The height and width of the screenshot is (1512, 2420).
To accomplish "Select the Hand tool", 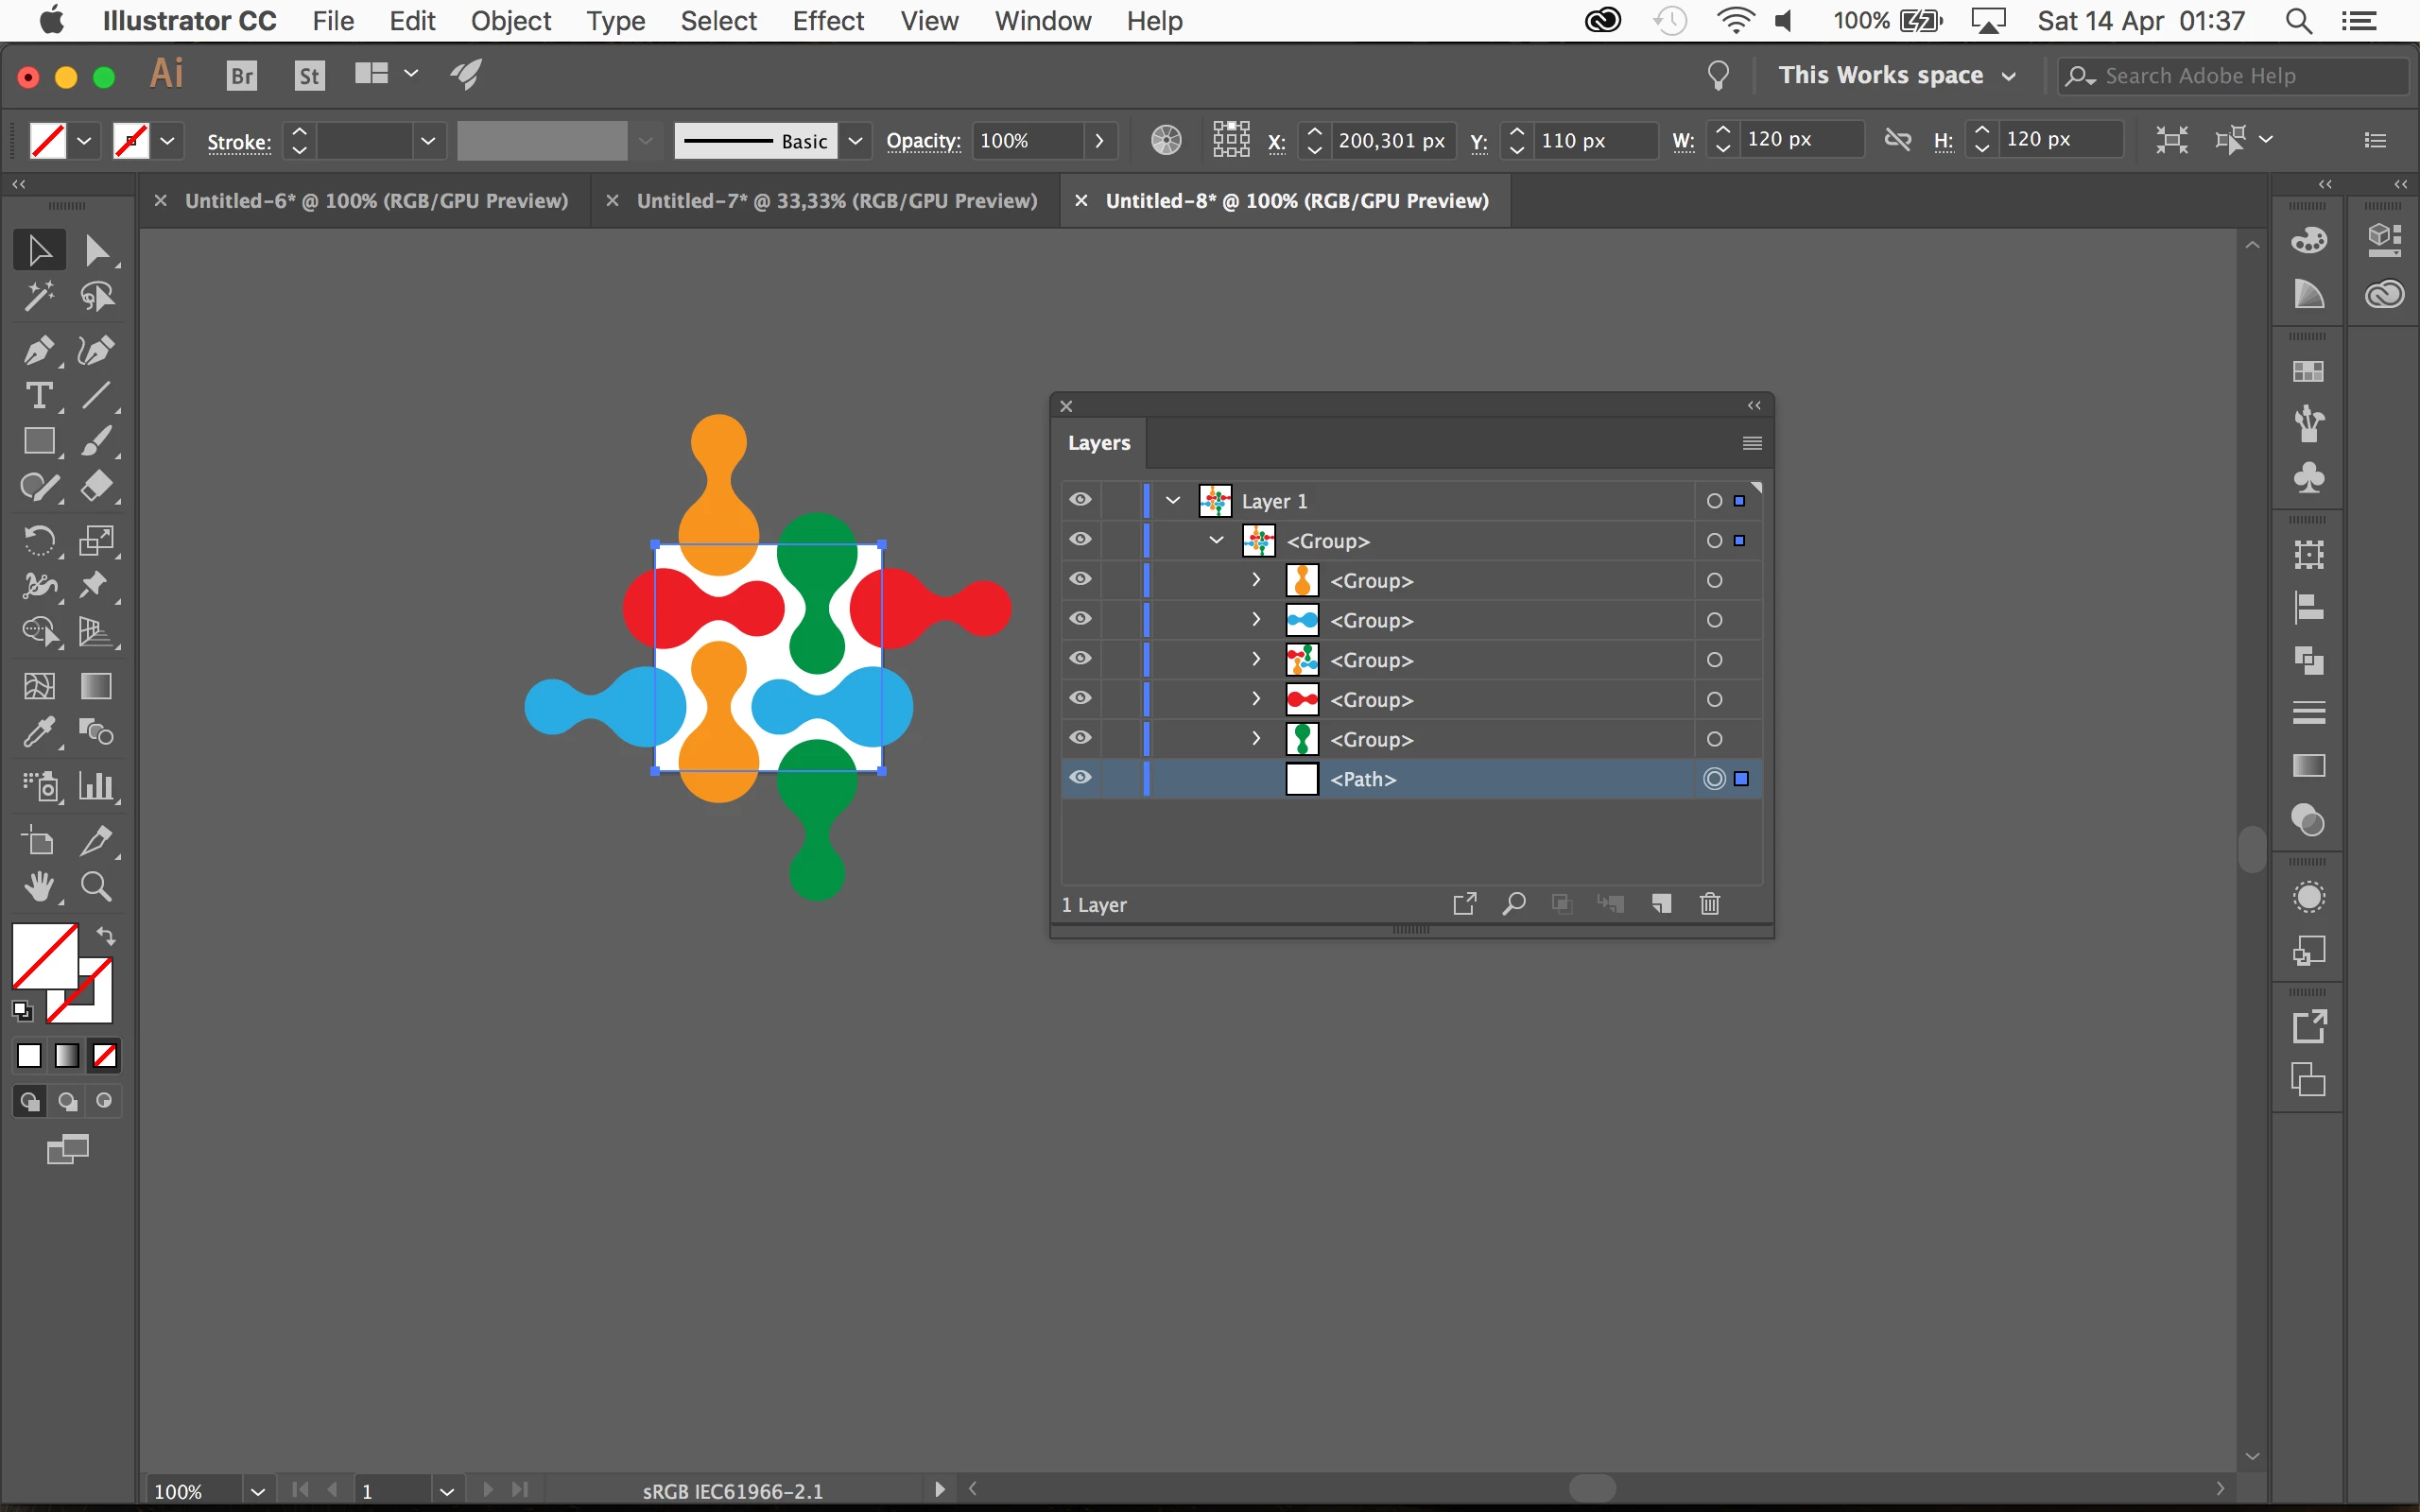I will point(38,887).
